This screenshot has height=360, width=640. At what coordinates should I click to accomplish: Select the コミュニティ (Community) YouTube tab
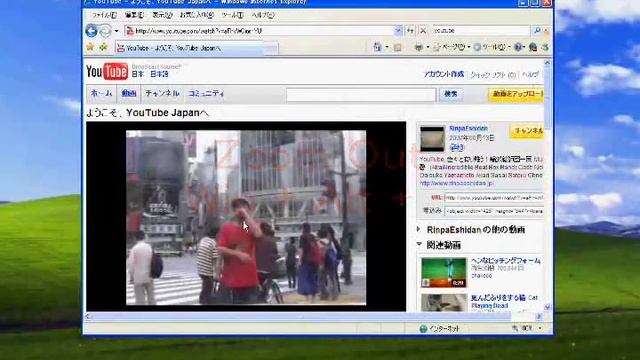tap(206, 93)
